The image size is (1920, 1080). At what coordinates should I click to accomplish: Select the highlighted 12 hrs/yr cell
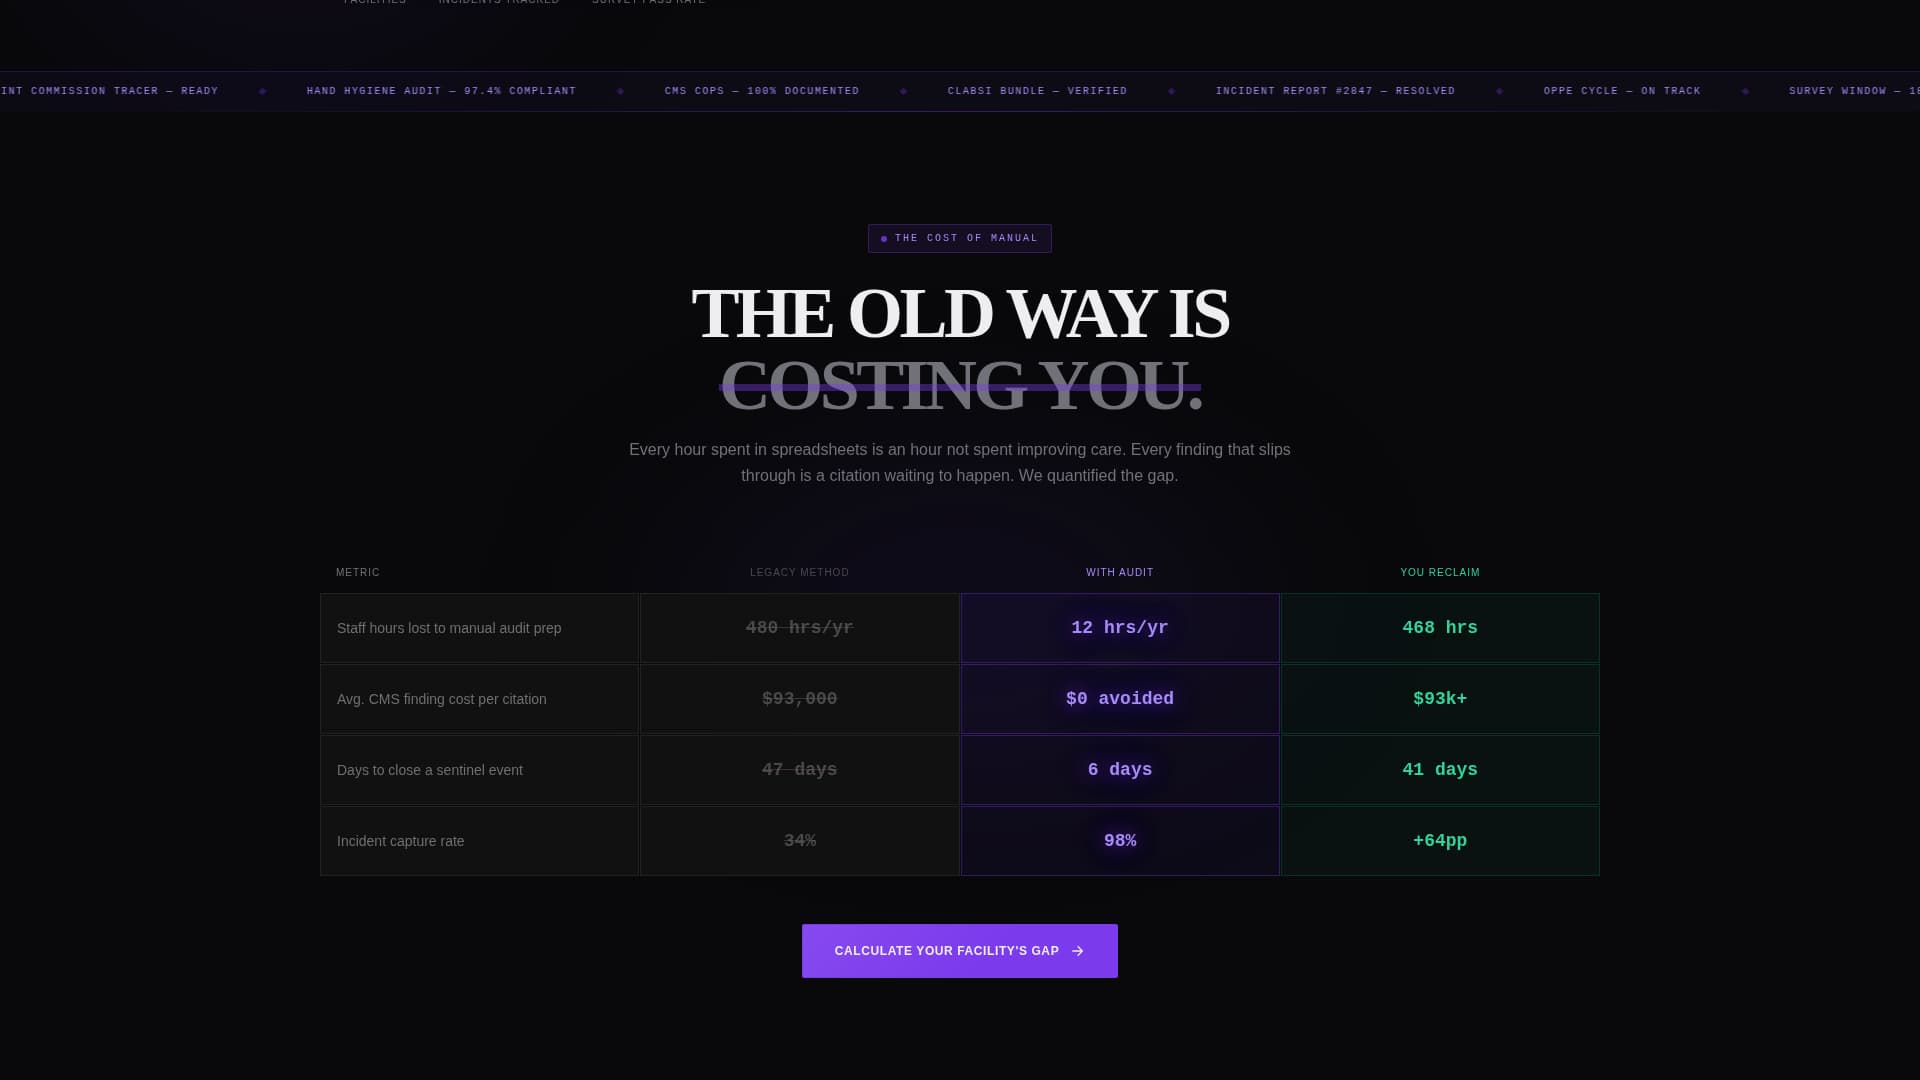click(1119, 627)
